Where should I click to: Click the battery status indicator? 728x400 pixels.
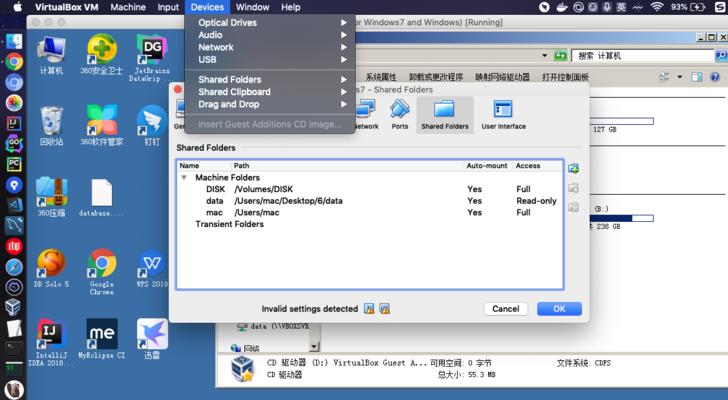click(688, 7)
